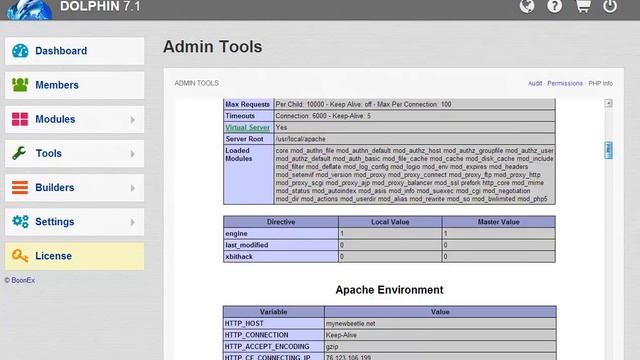Select the Timeouts row label
This screenshot has height=360, width=640.
point(248,116)
